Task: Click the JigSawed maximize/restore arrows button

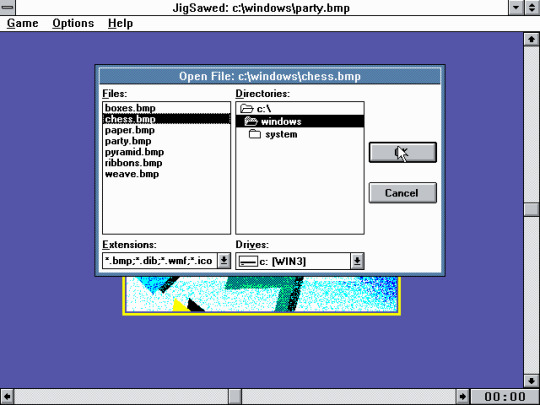Action: 532,7
